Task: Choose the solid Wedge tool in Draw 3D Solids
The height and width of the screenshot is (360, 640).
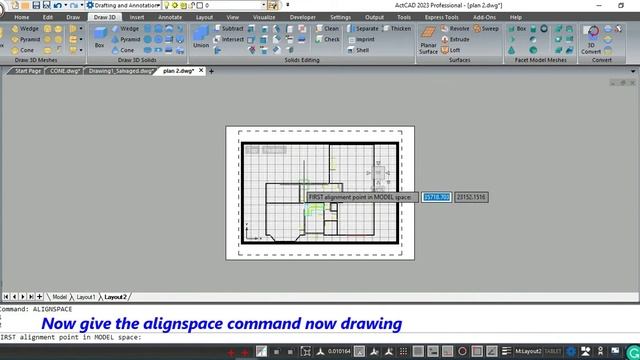Action: 125,29
